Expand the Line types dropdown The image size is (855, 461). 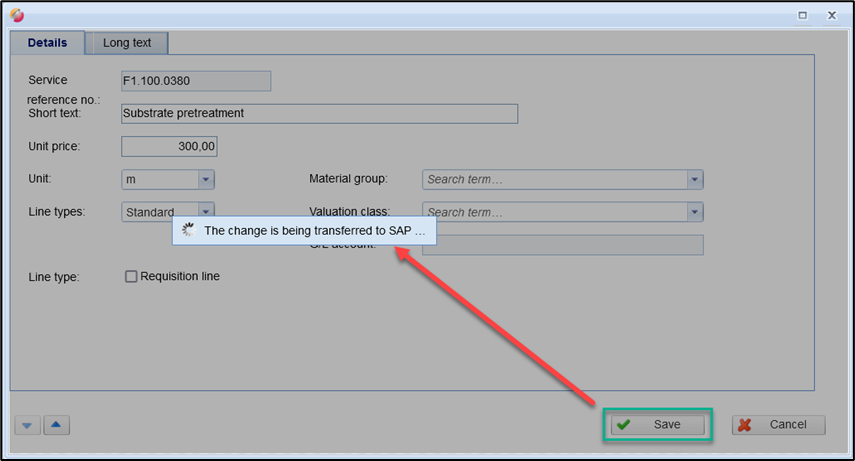[x=205, y=211]
